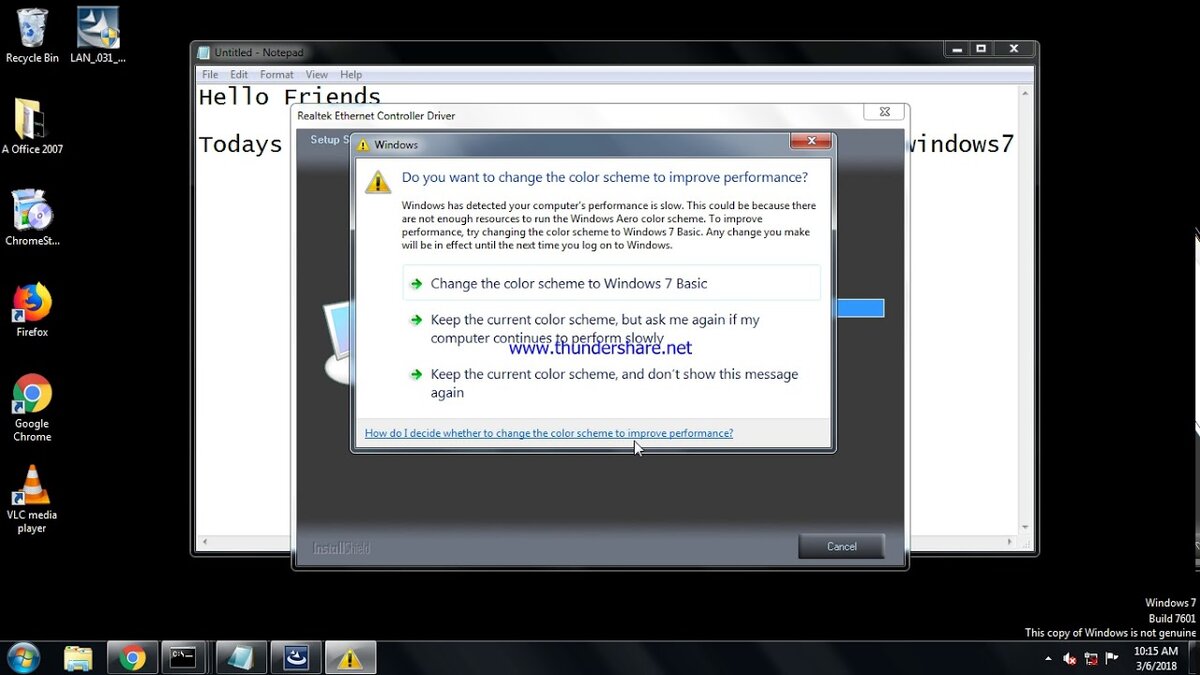Open Notepad's File menu
Screen dimensions: 1200x675
point(210,75)
